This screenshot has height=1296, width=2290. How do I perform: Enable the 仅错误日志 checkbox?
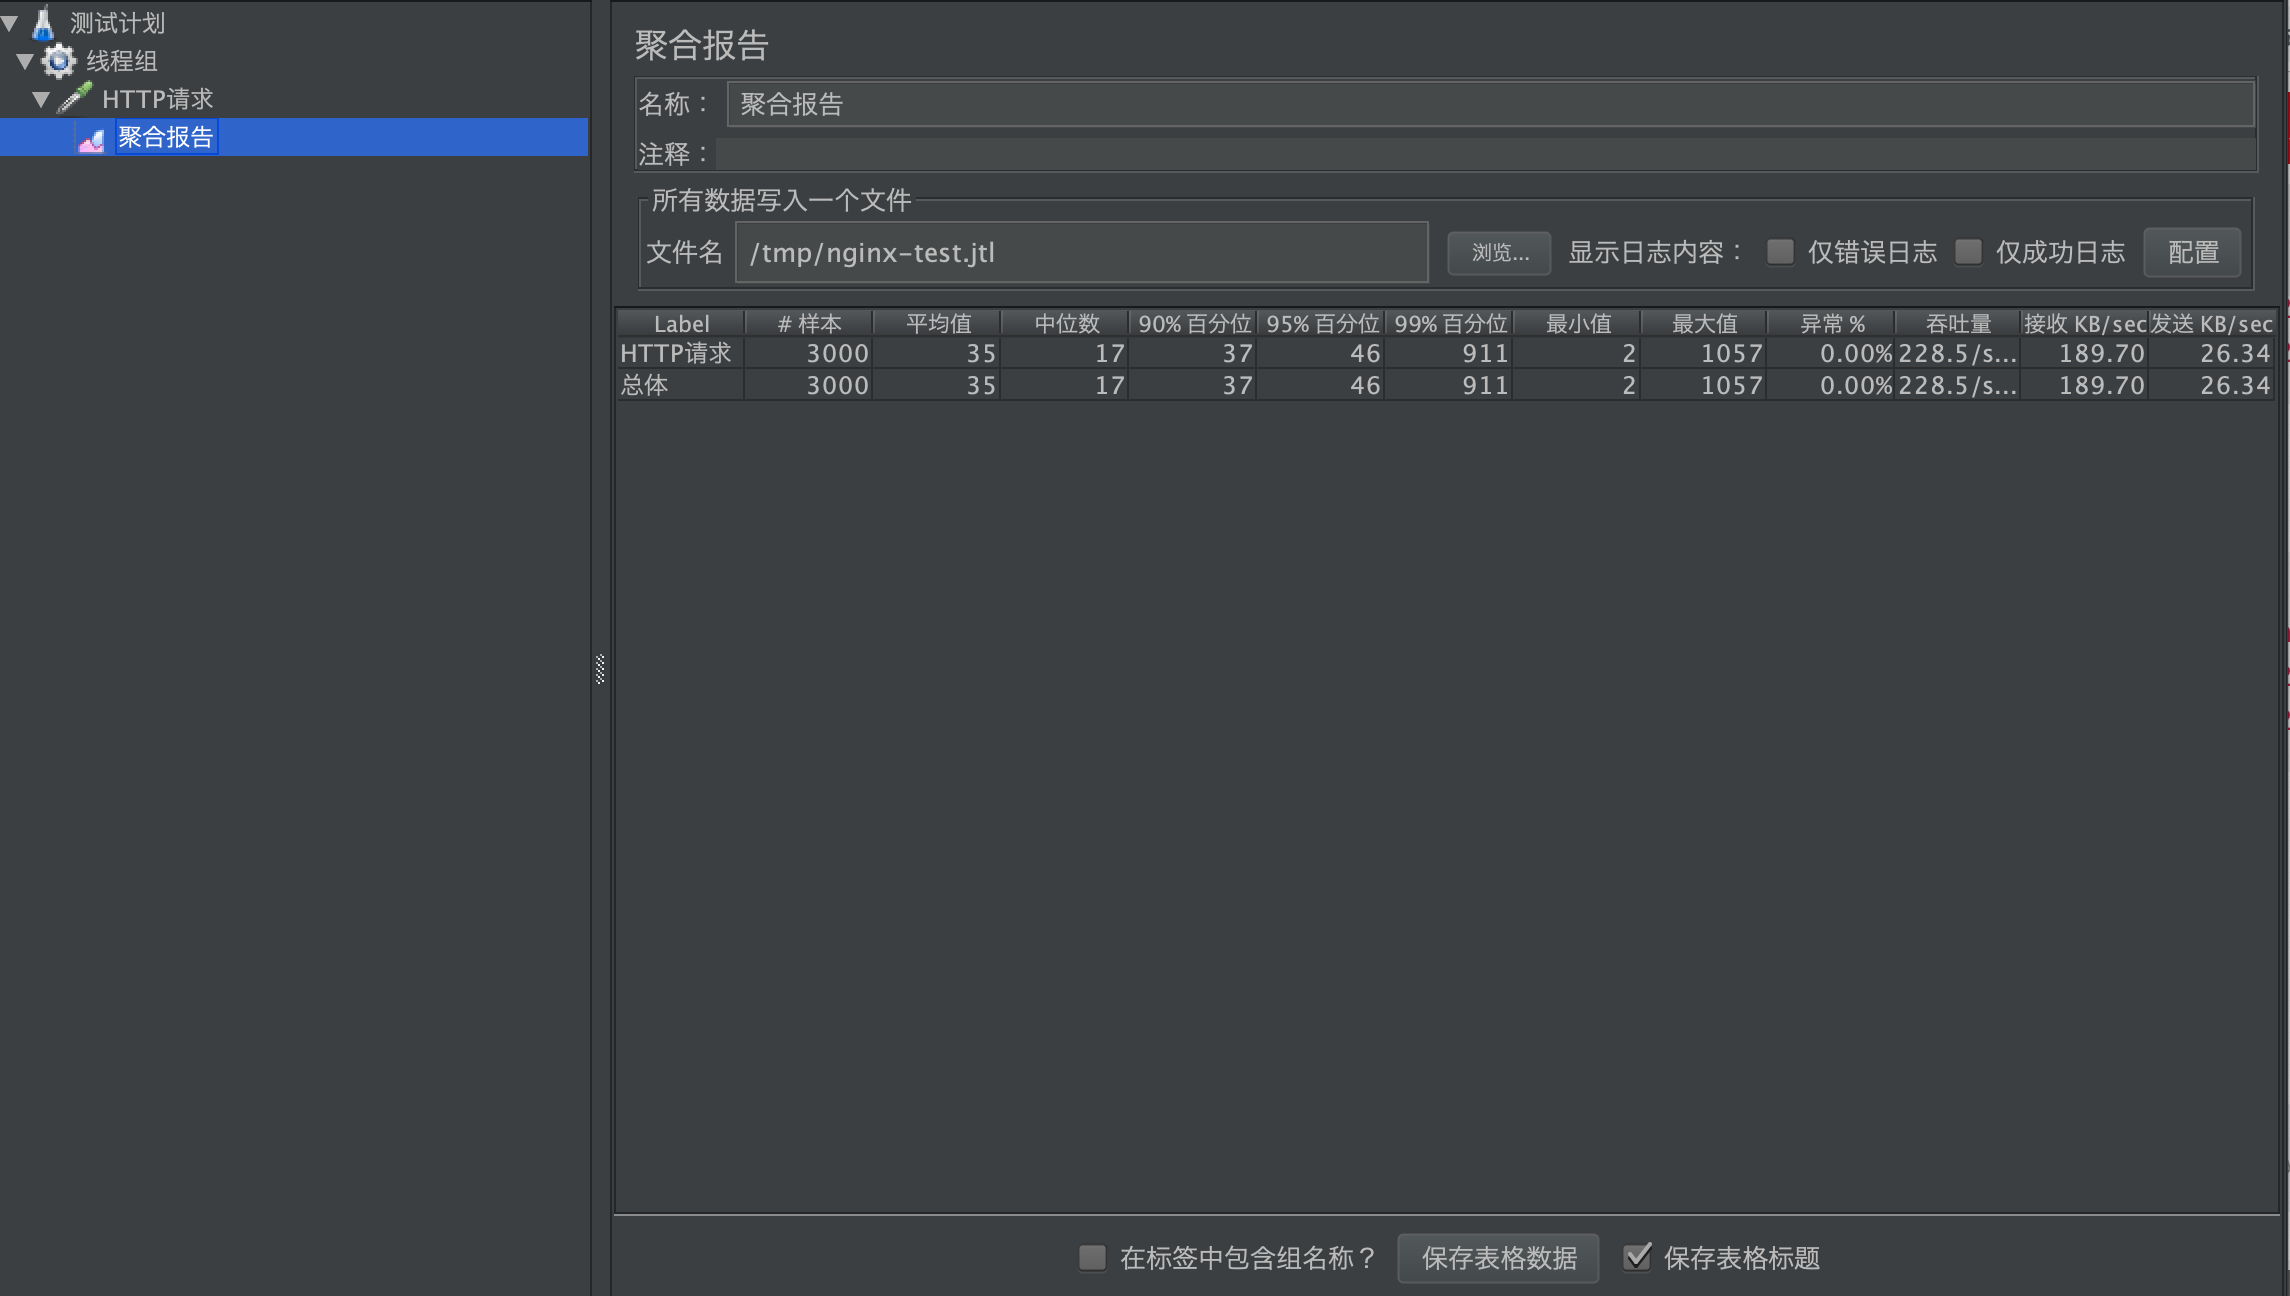click(1780, 252)
